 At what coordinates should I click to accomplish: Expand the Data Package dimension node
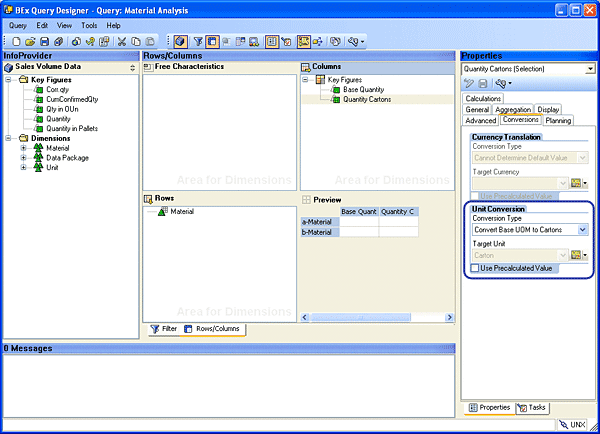pos(23,158)
